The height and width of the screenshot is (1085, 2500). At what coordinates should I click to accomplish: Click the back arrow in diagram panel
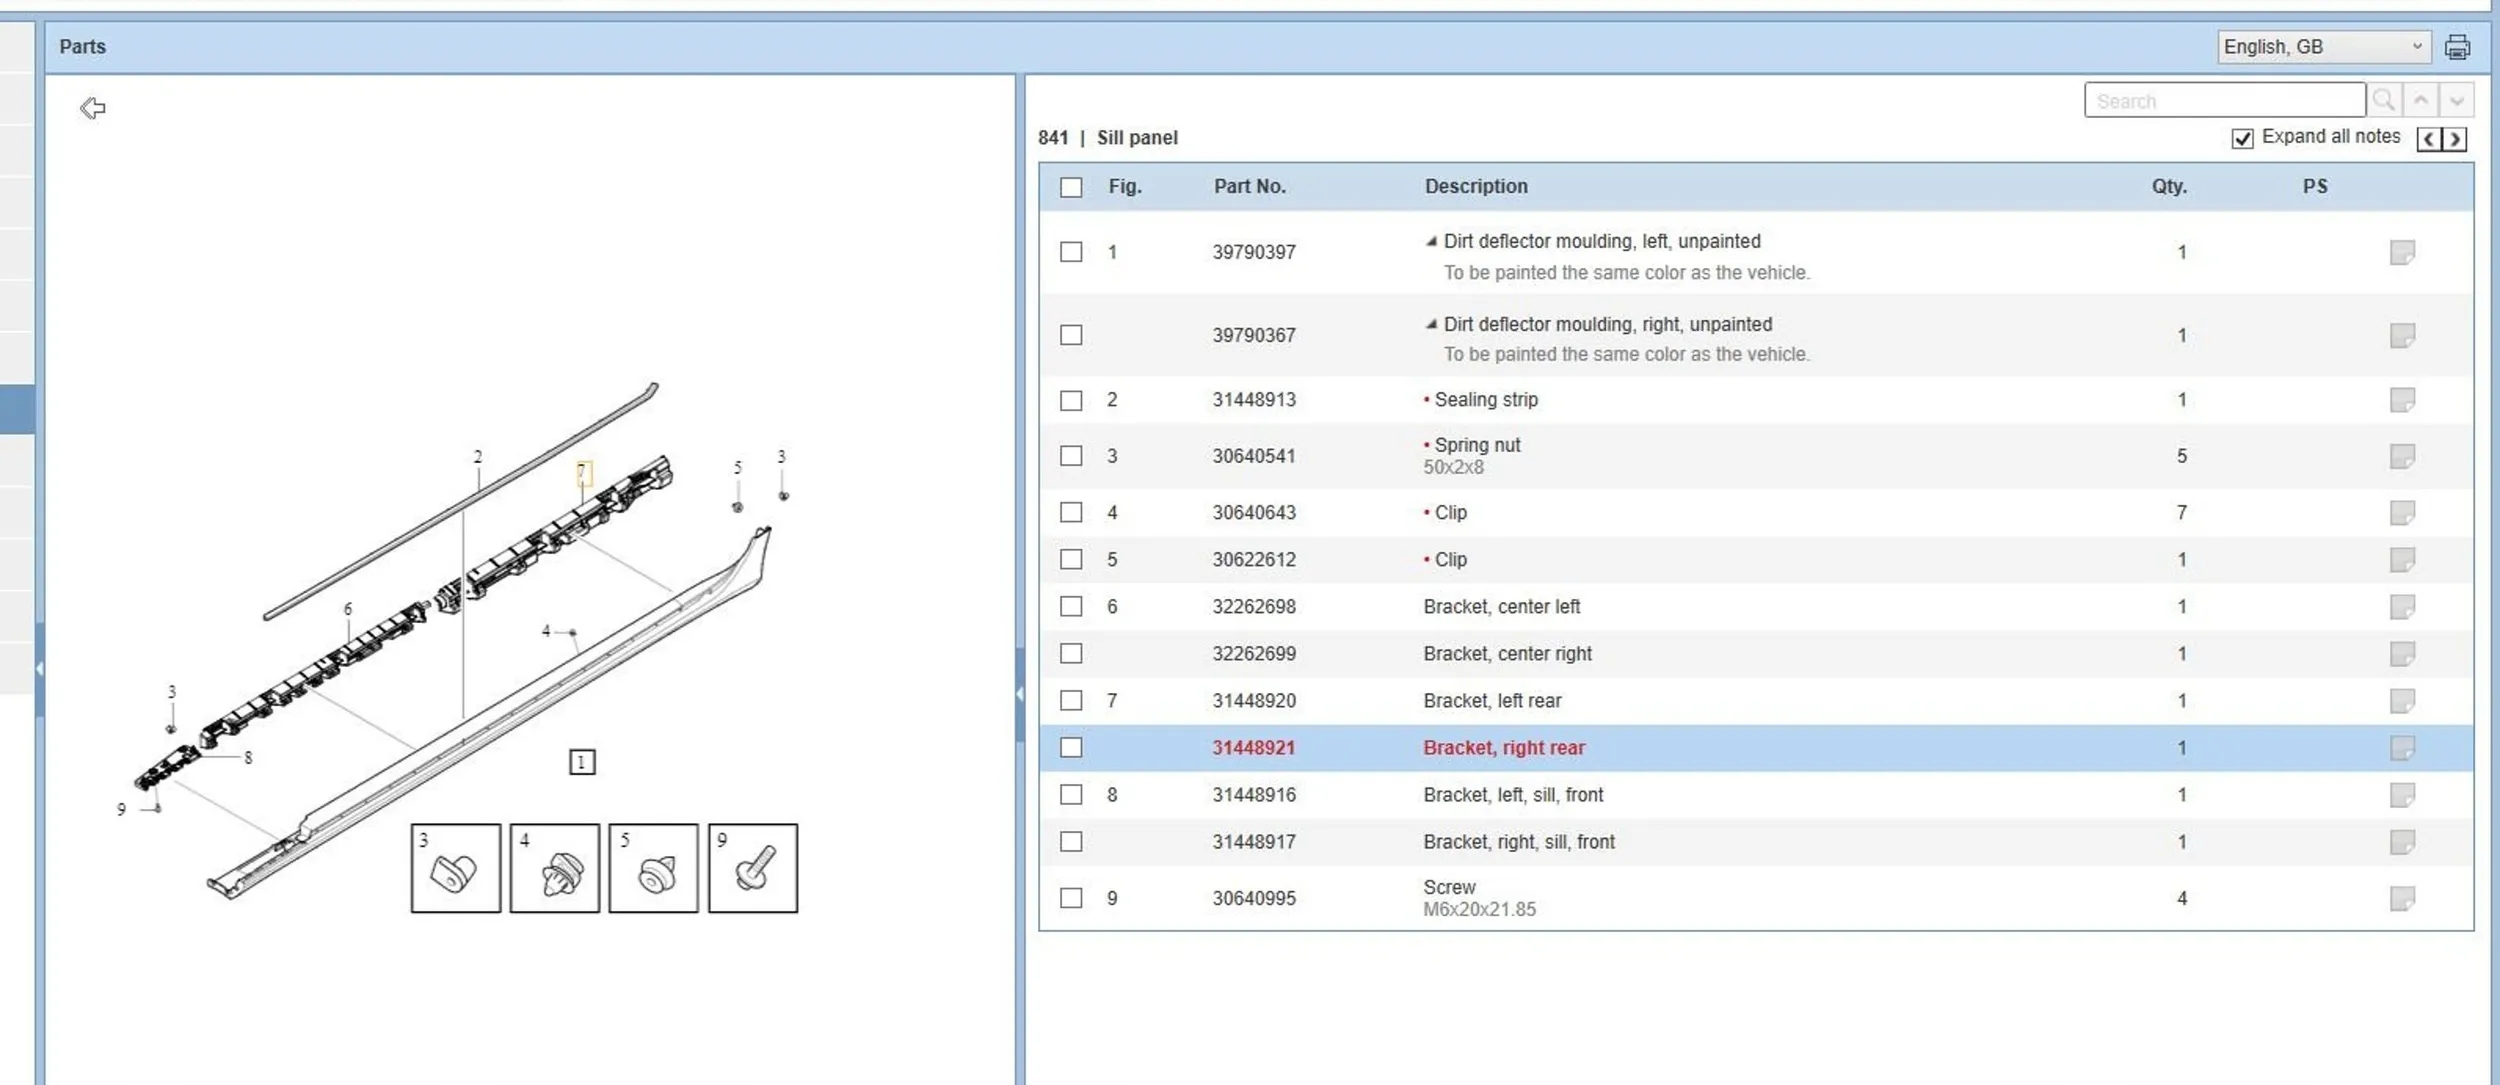(93, 108)
